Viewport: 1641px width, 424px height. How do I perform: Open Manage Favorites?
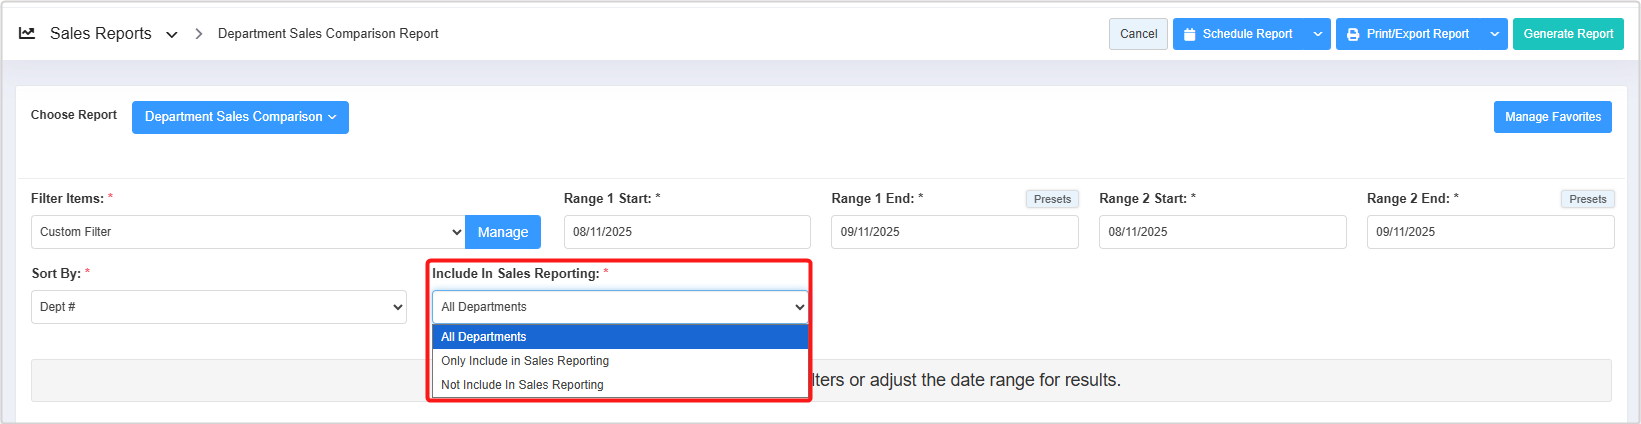tap(1552, 117)
